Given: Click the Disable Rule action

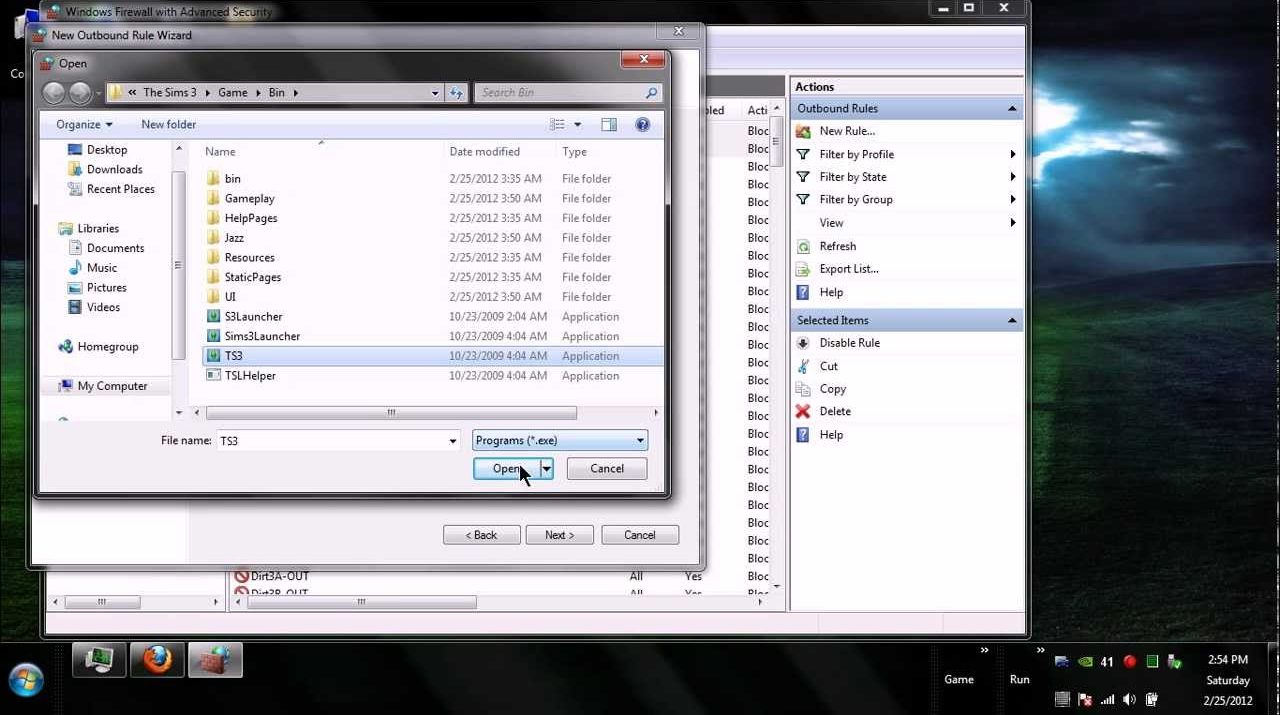Looking at the screenshot, I should point(849,343).
